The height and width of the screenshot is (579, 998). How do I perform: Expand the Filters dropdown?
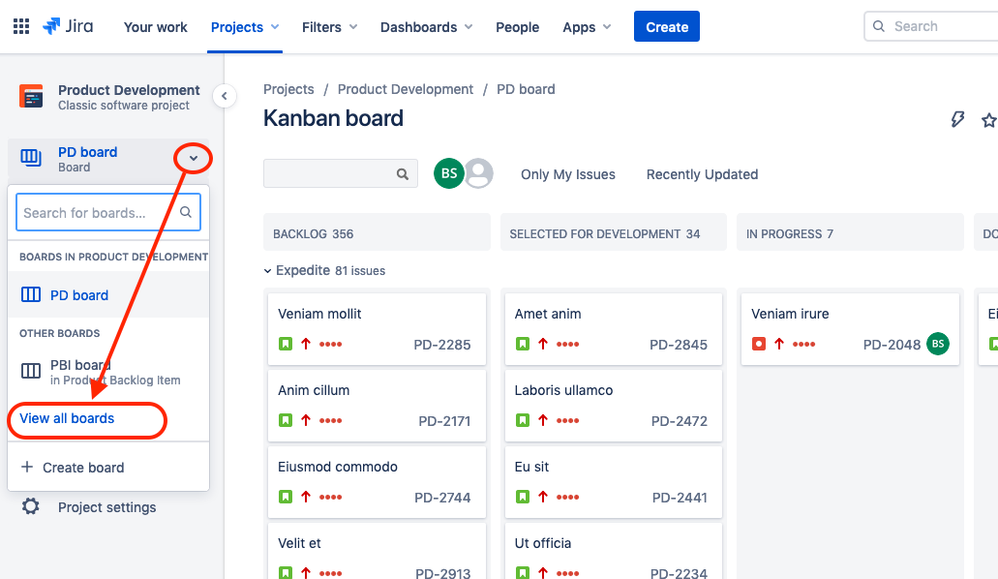tap(330, 27)
